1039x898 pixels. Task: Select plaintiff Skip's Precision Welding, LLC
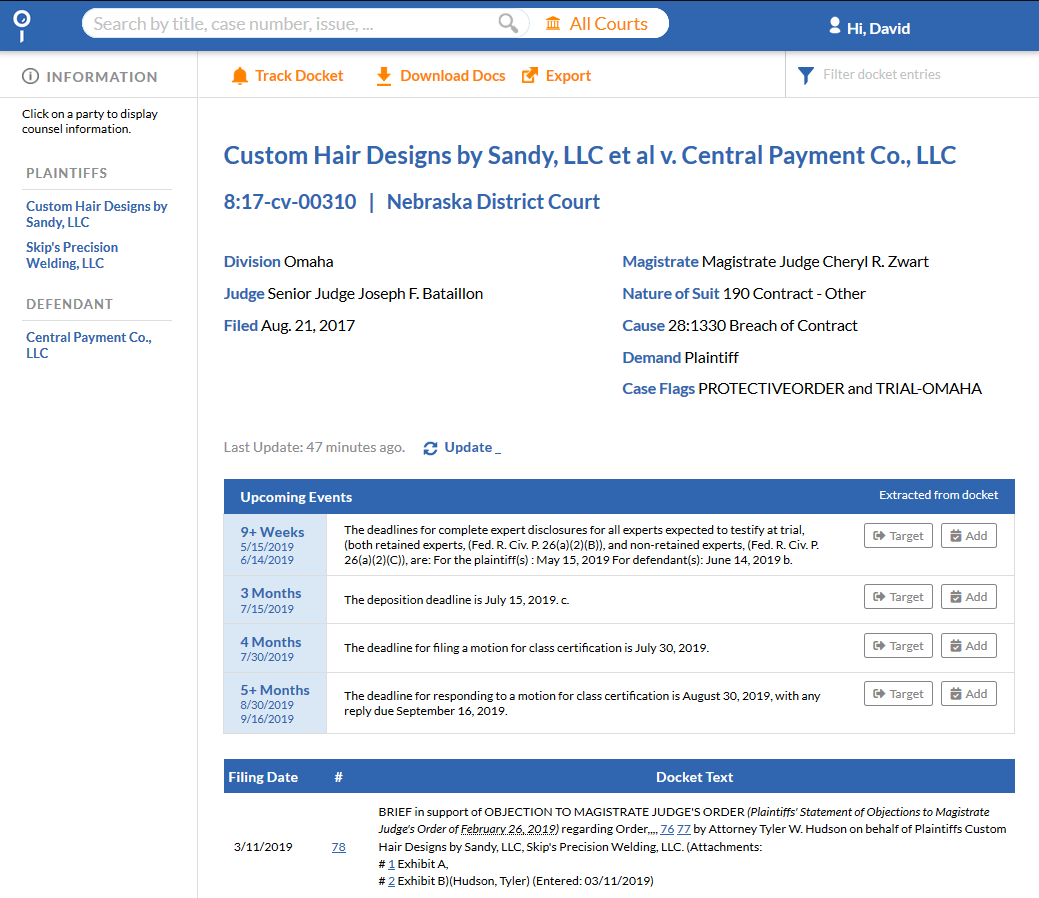[72, 255]
